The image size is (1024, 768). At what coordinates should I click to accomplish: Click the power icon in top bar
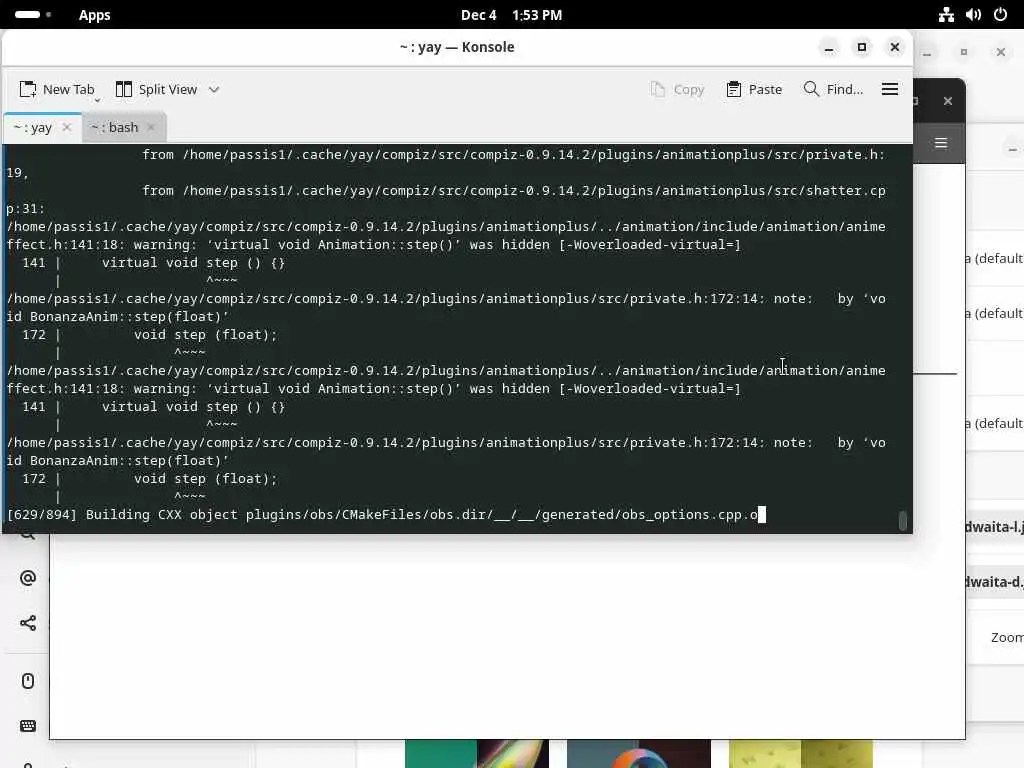pyautogui.click(x=1000, y=14)
